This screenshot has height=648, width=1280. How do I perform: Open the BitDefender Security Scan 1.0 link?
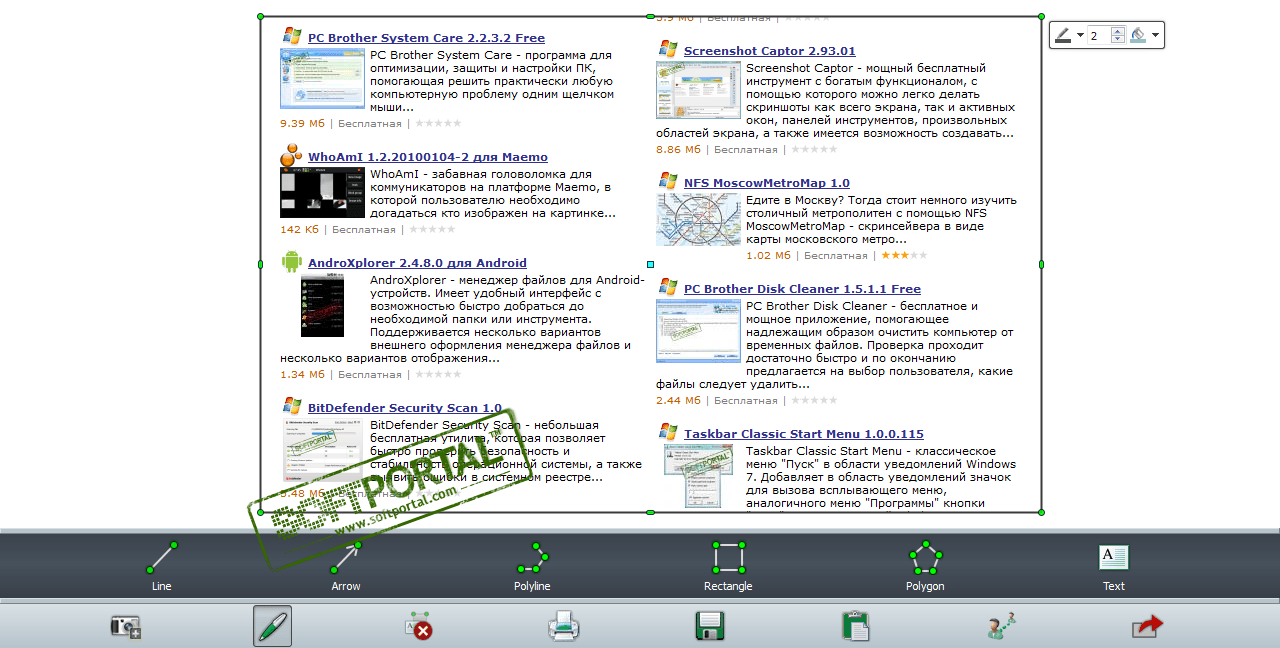pyautogui.click(x=405, y=408)
